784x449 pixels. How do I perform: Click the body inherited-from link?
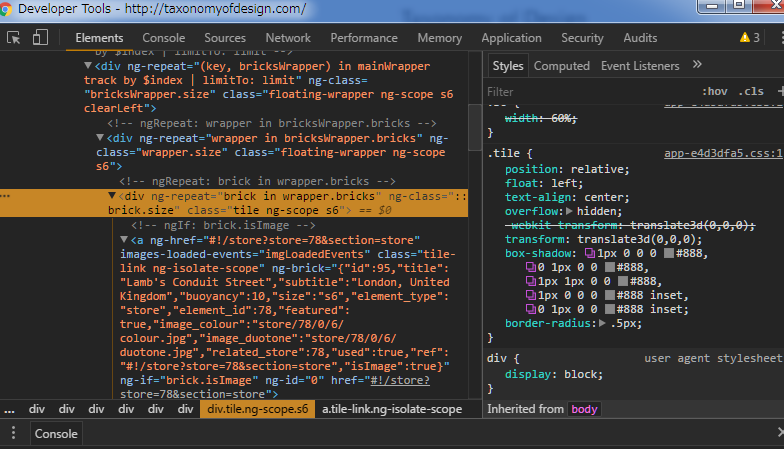[583, 409]
